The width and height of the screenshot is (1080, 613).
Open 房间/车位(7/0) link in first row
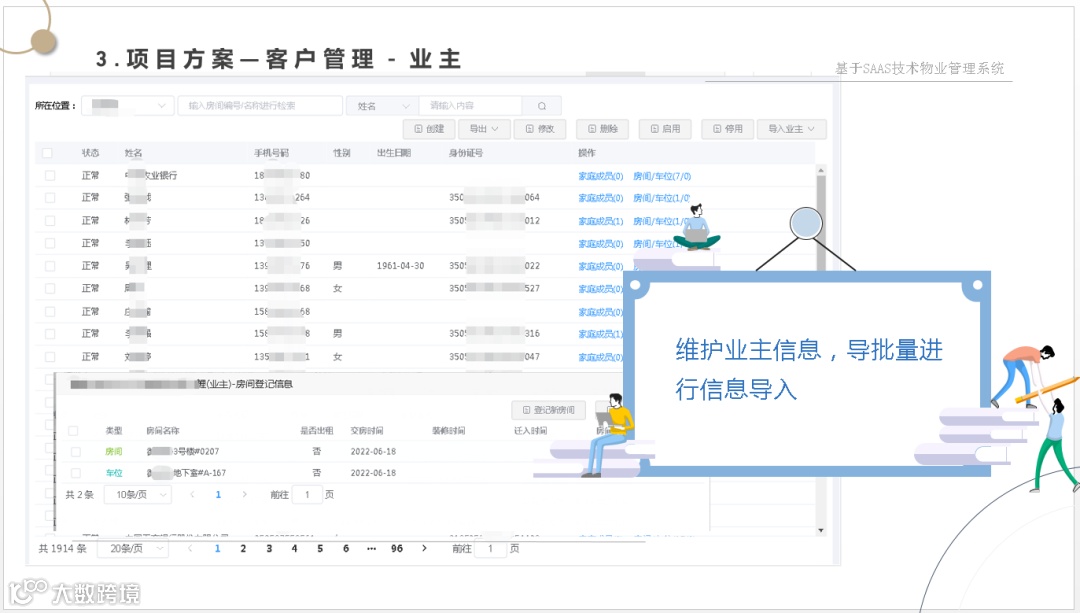point(662,176)
